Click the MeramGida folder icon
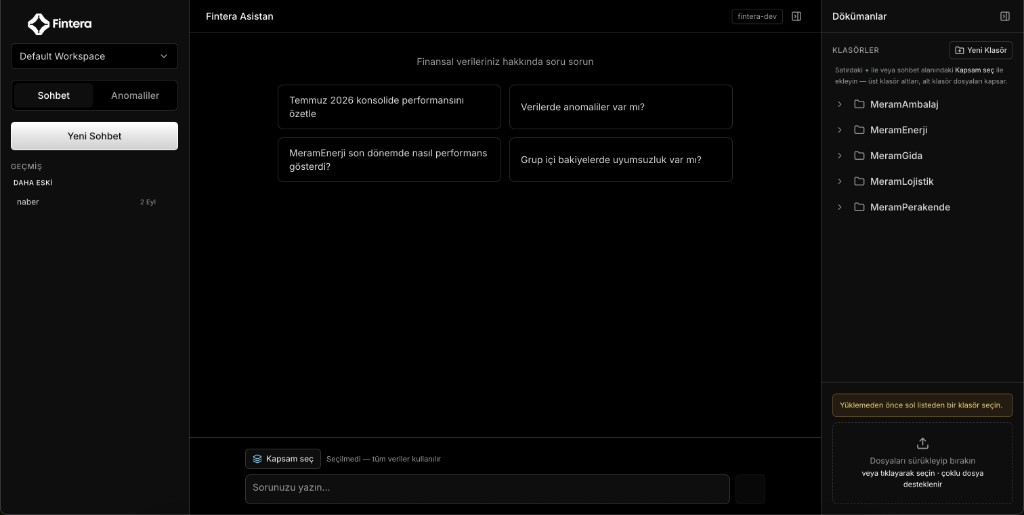This screenshot has width=1024, height=515. click(x=859, y=155)
